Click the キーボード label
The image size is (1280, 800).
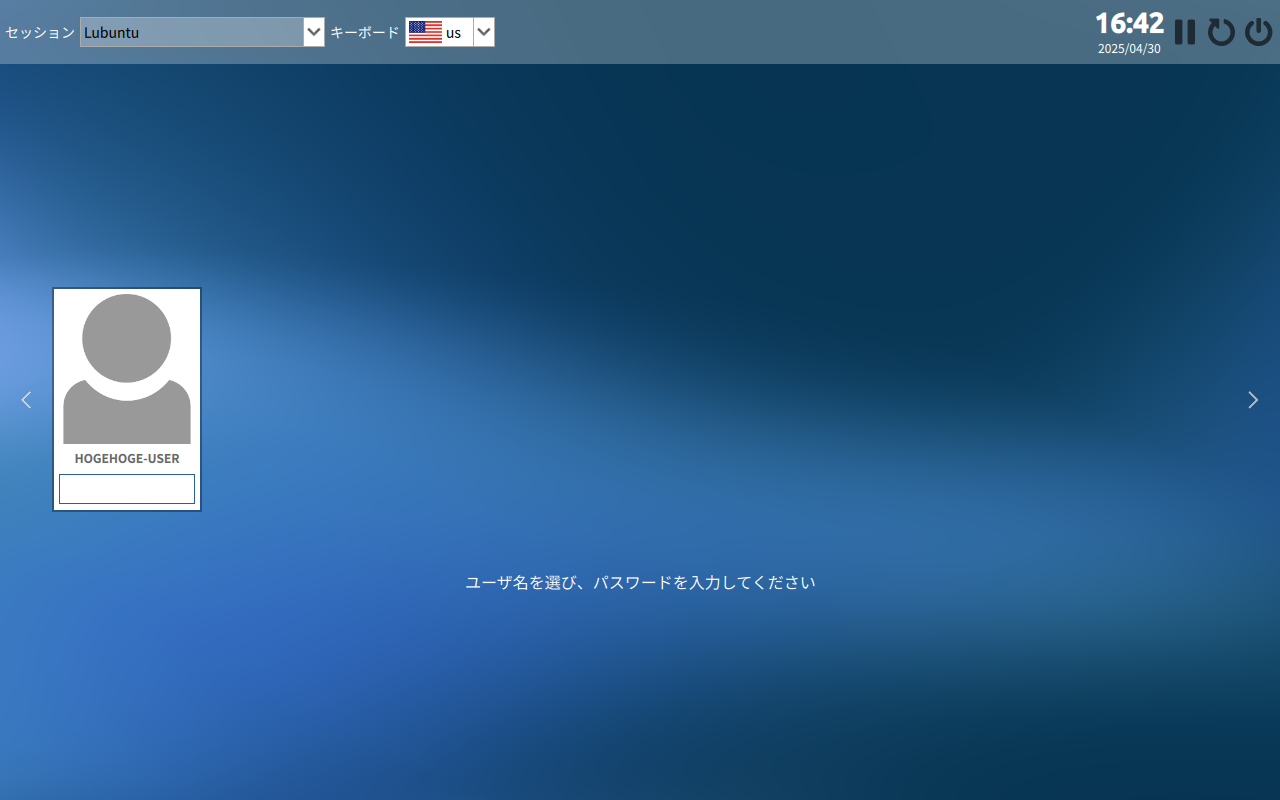coord(365,32)
